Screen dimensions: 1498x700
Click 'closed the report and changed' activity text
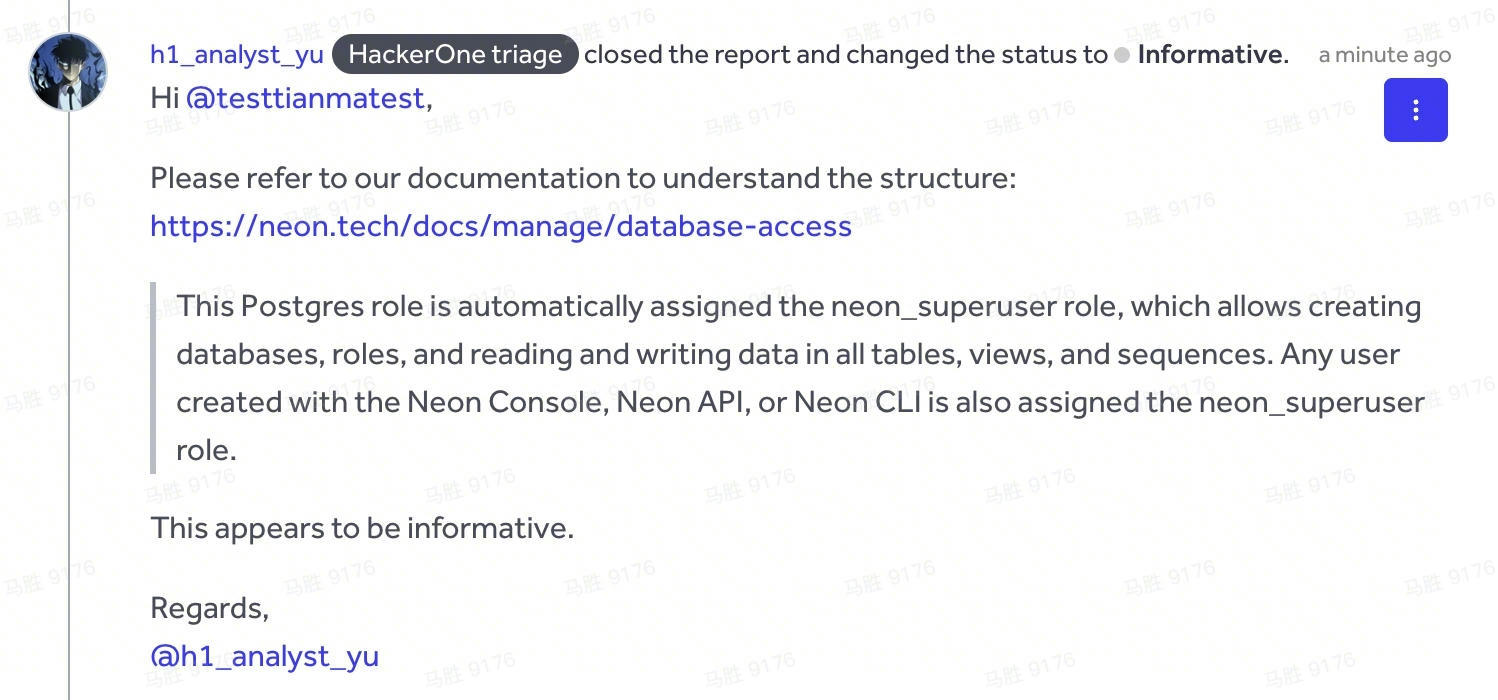click(845, 55)
